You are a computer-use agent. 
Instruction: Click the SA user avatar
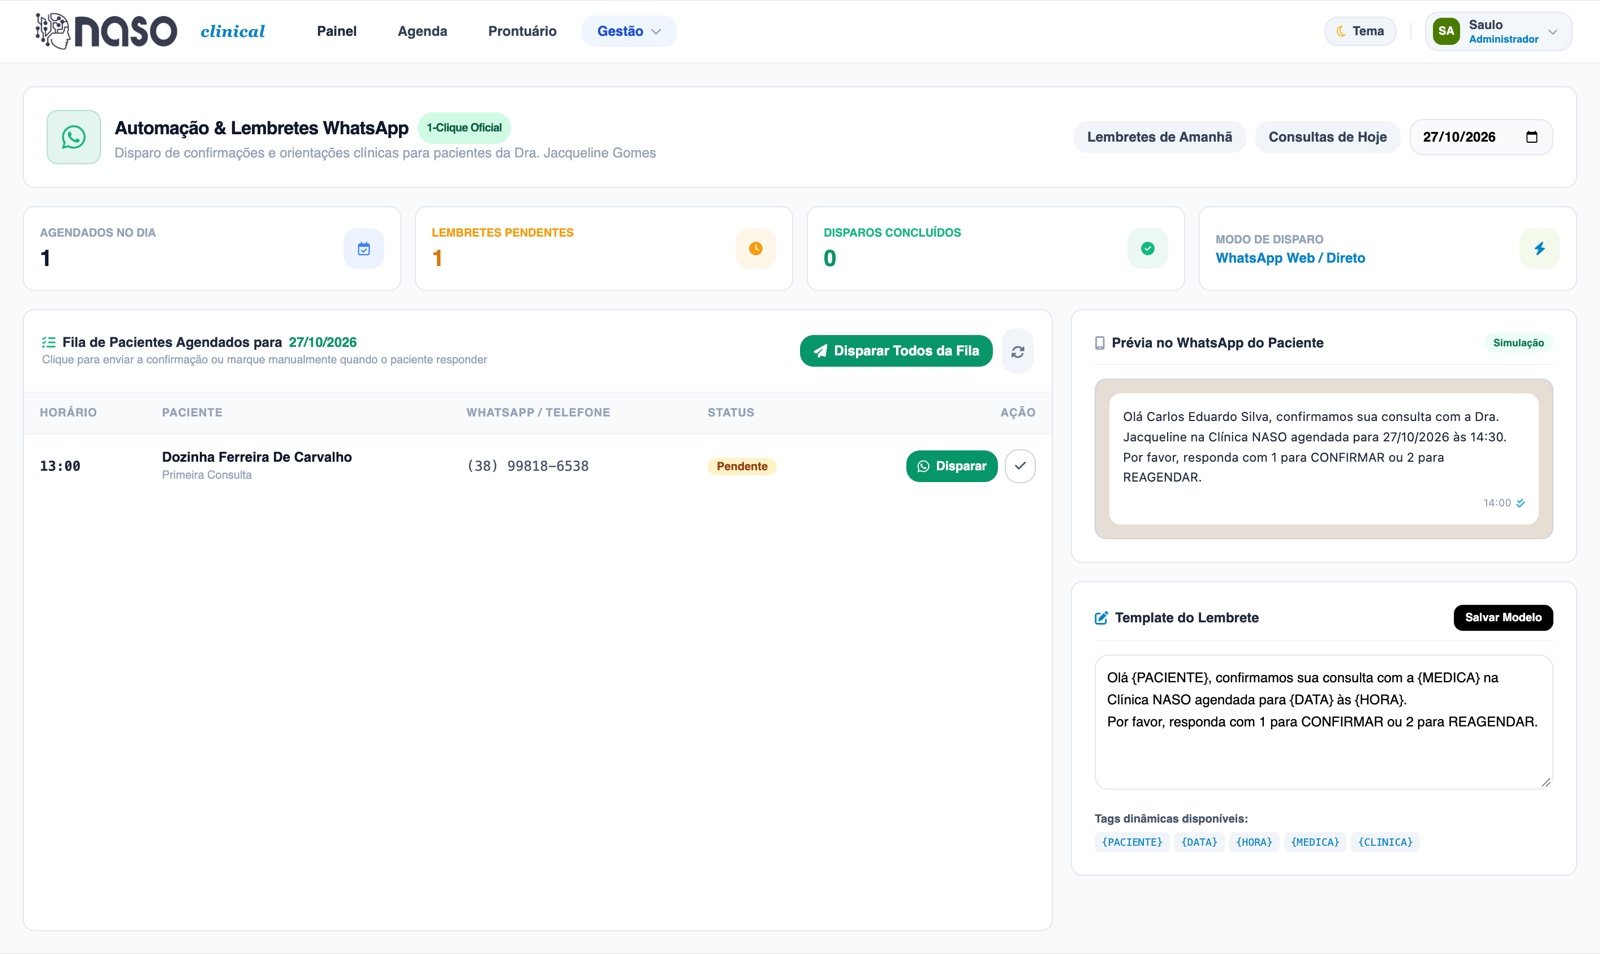1446,31
